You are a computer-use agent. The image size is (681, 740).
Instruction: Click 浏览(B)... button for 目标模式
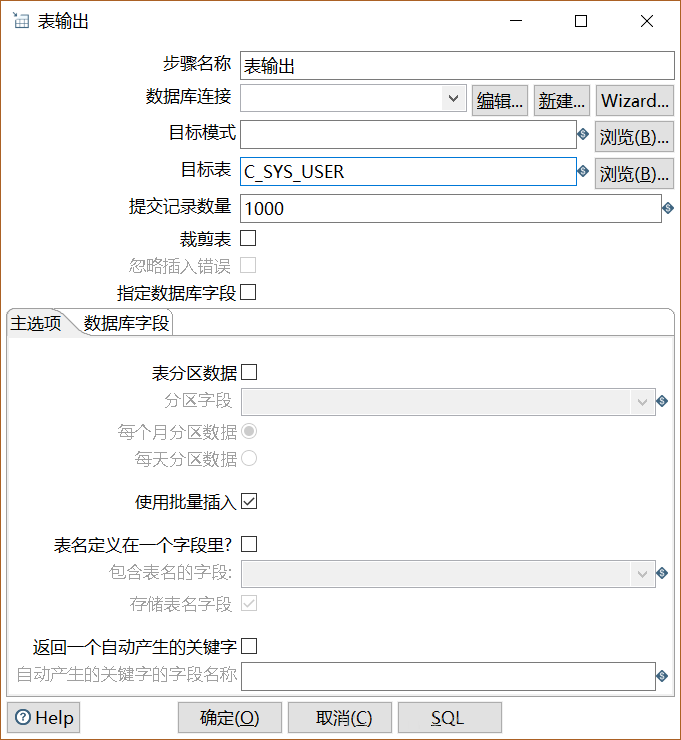click(x=634, y=137)
